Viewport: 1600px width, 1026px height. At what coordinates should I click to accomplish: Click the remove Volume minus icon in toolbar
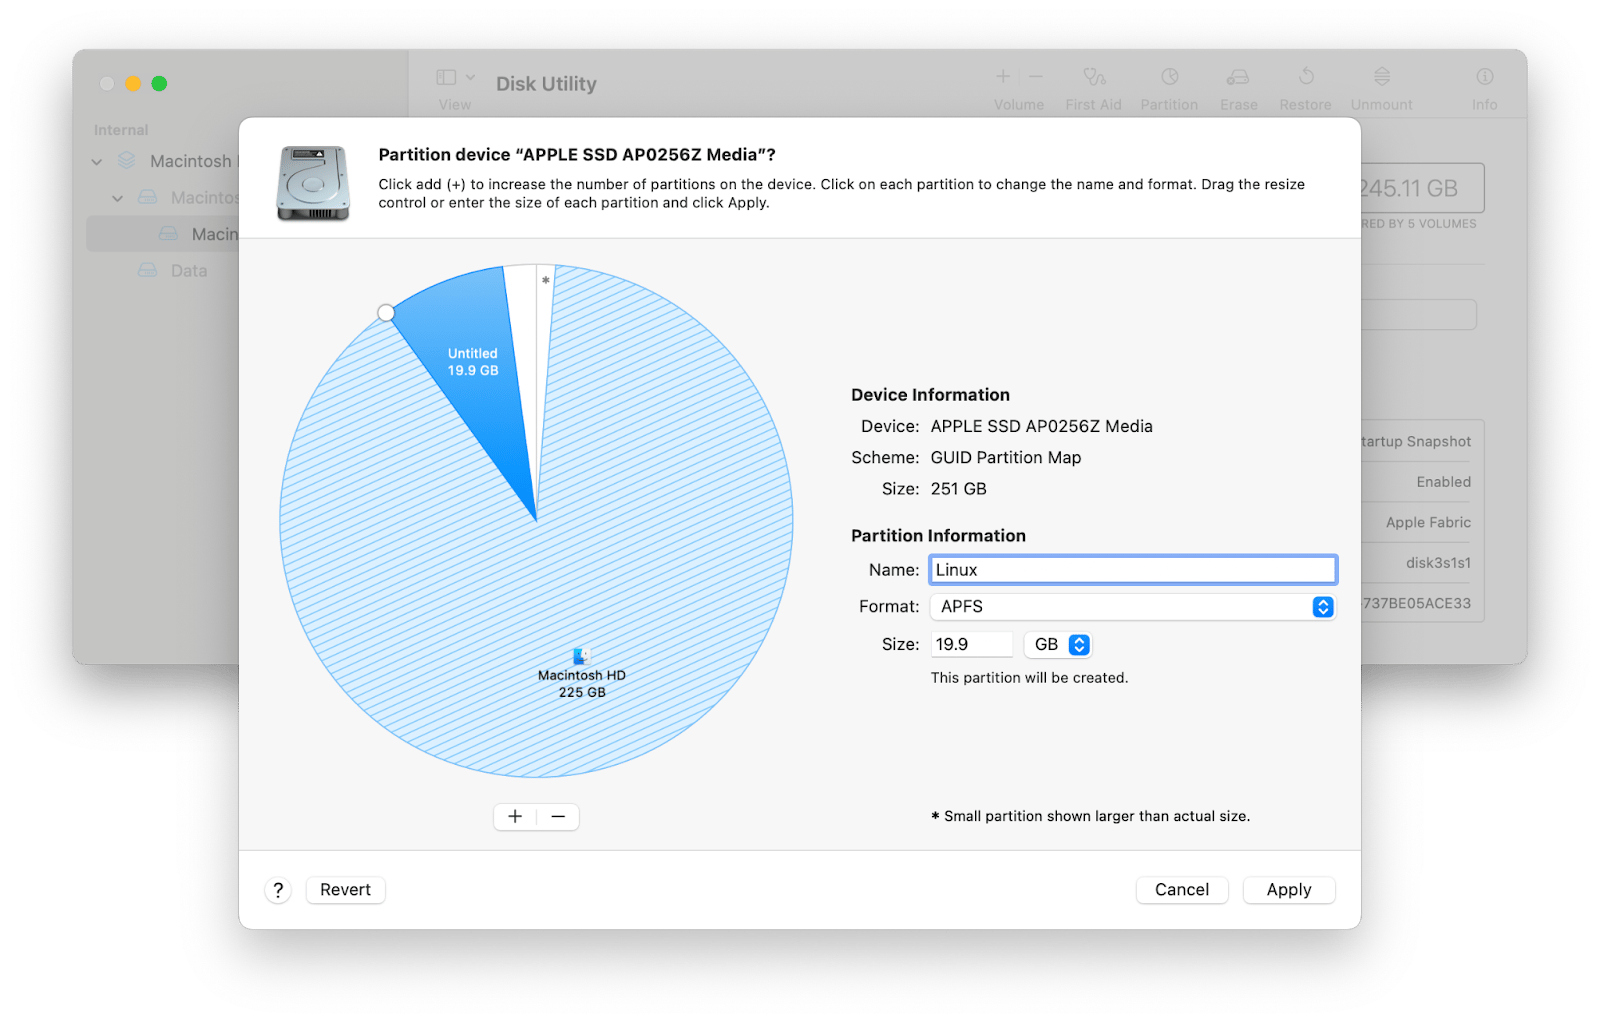coord(1036,76)
